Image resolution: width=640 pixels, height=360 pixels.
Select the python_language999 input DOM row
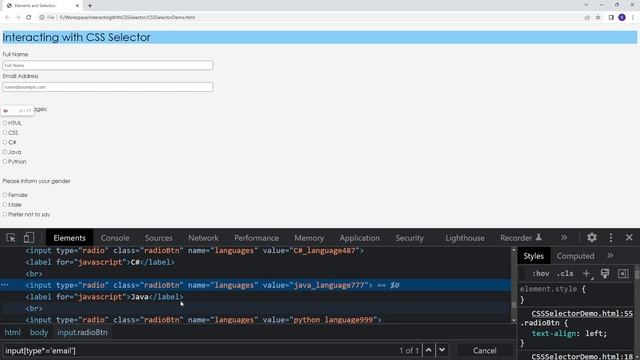tap(256, 320)
